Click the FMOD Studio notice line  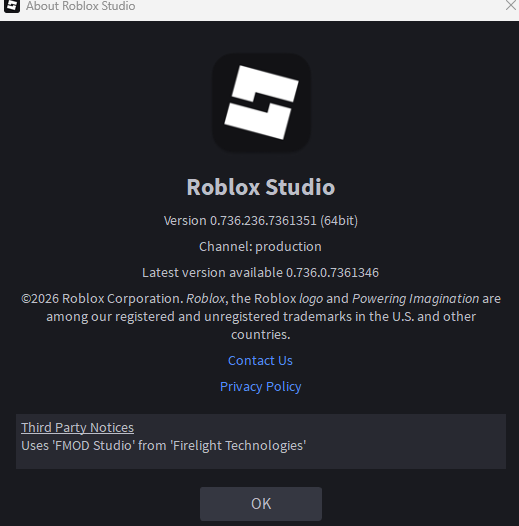tap(164, 446)
